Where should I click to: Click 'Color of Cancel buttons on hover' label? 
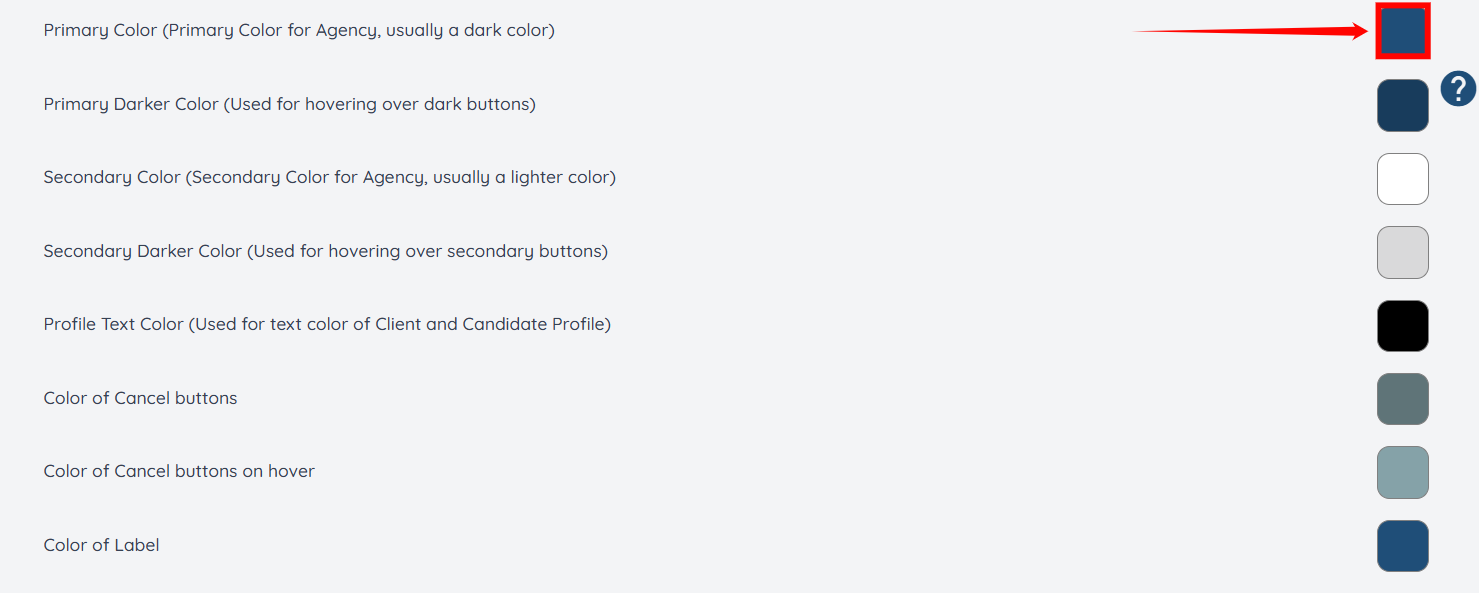tap(179, 471)
